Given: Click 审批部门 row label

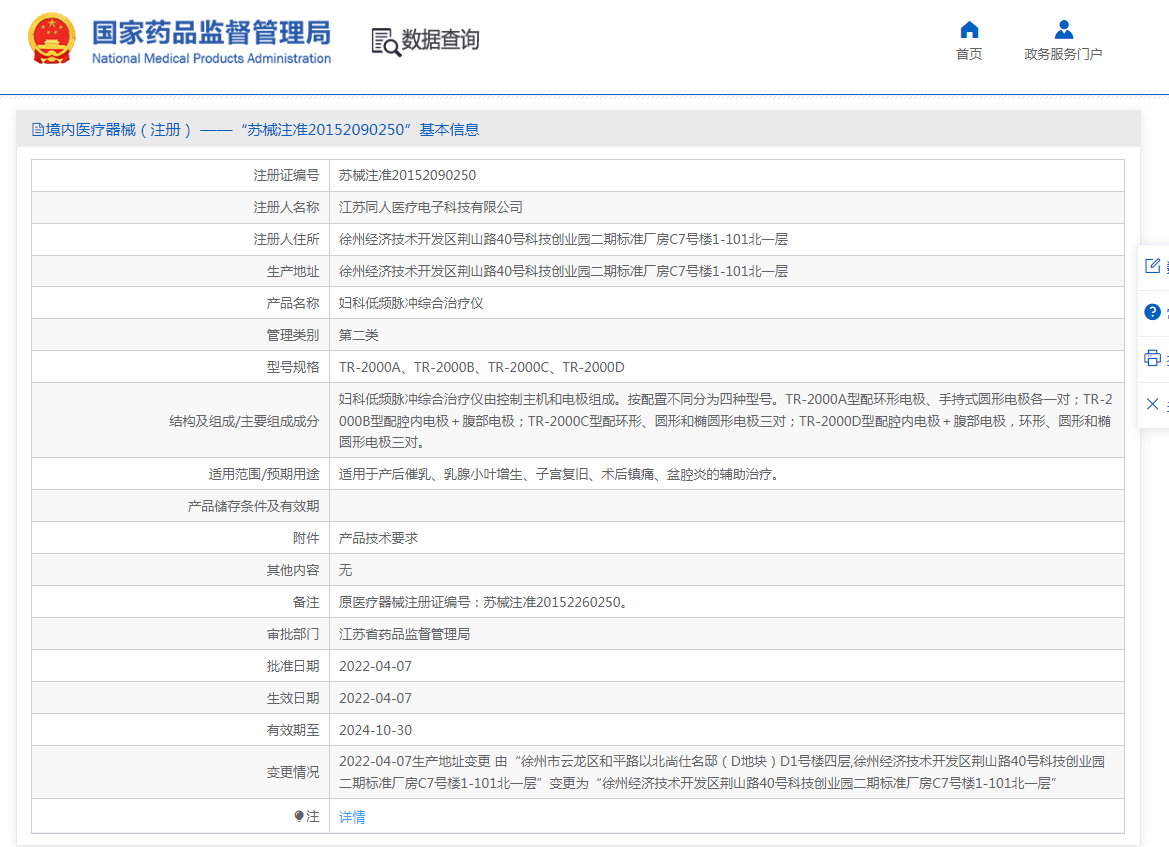Looking at the screenshot, I should 293,635.
